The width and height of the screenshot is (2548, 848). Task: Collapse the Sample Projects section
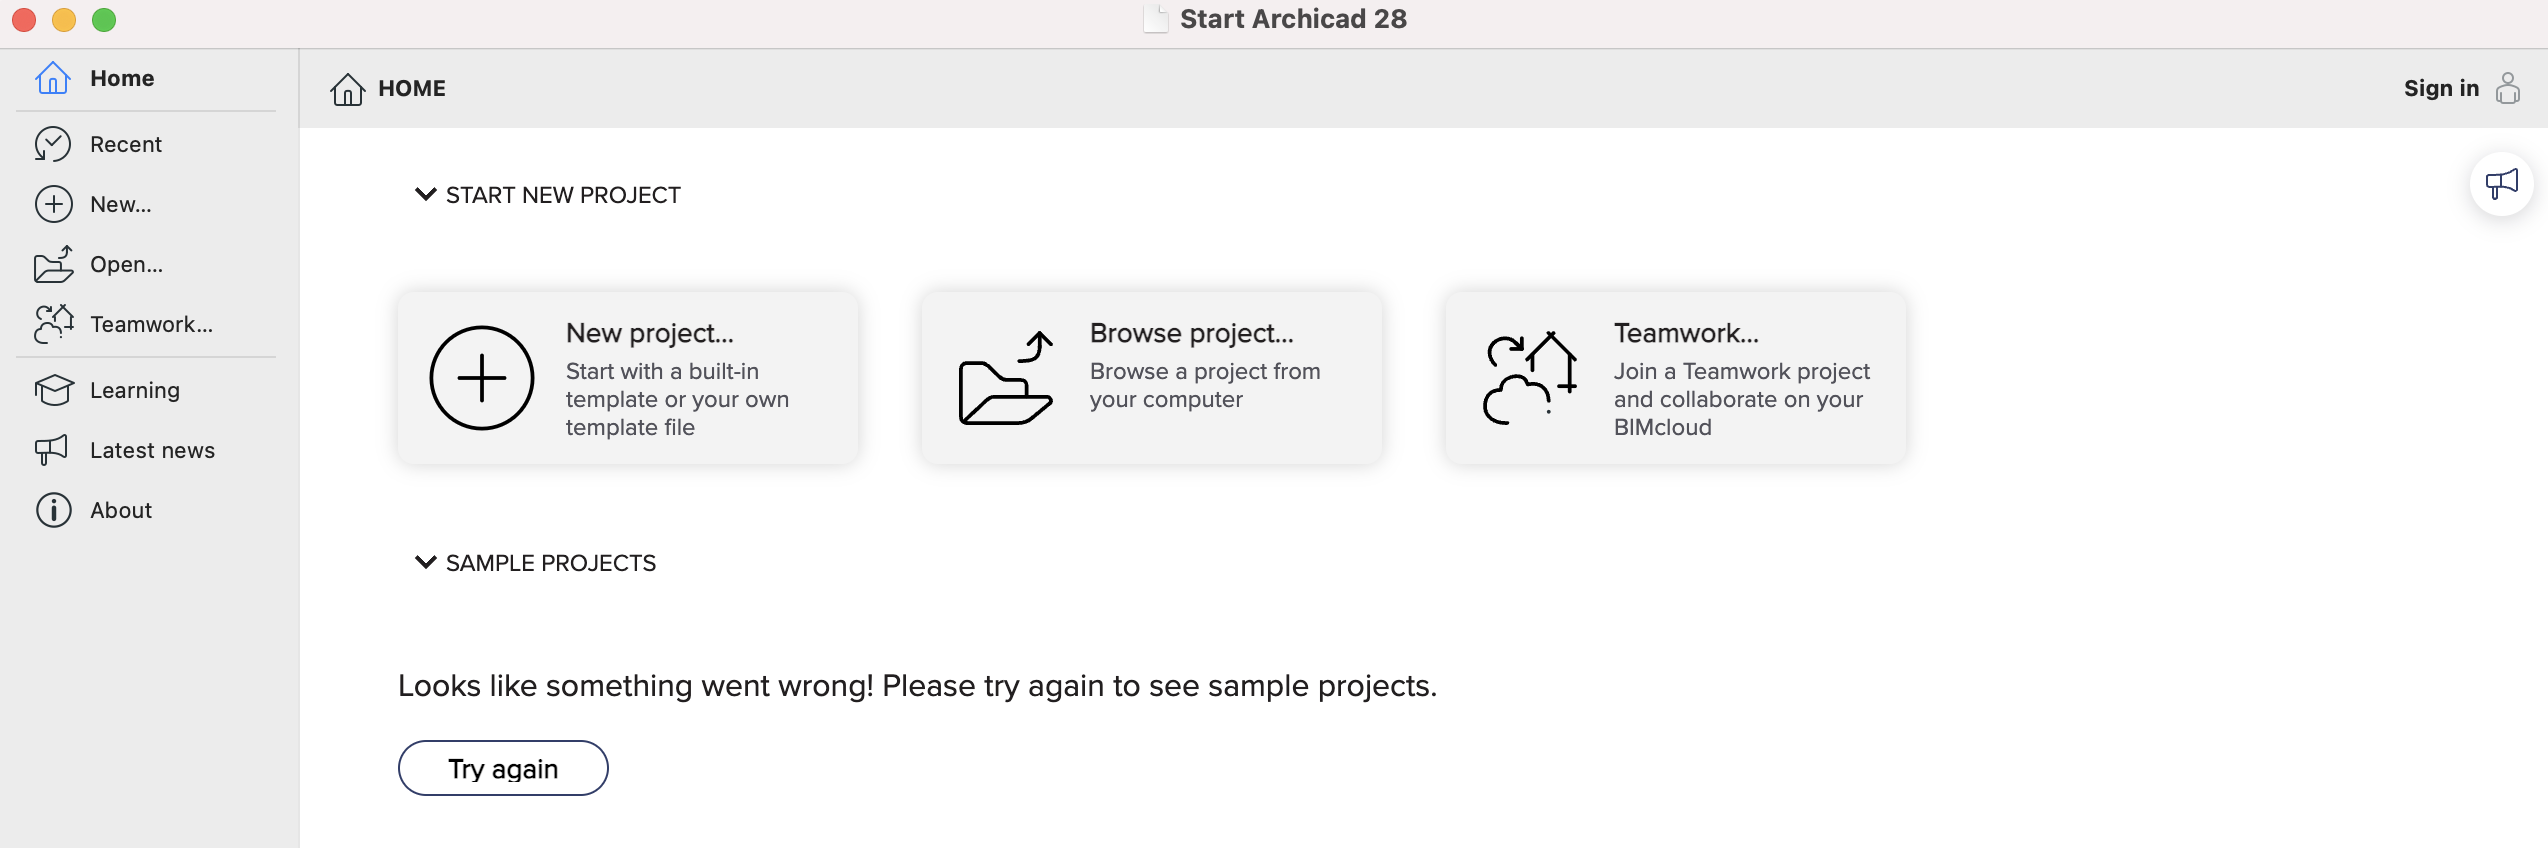click(426, 562)
